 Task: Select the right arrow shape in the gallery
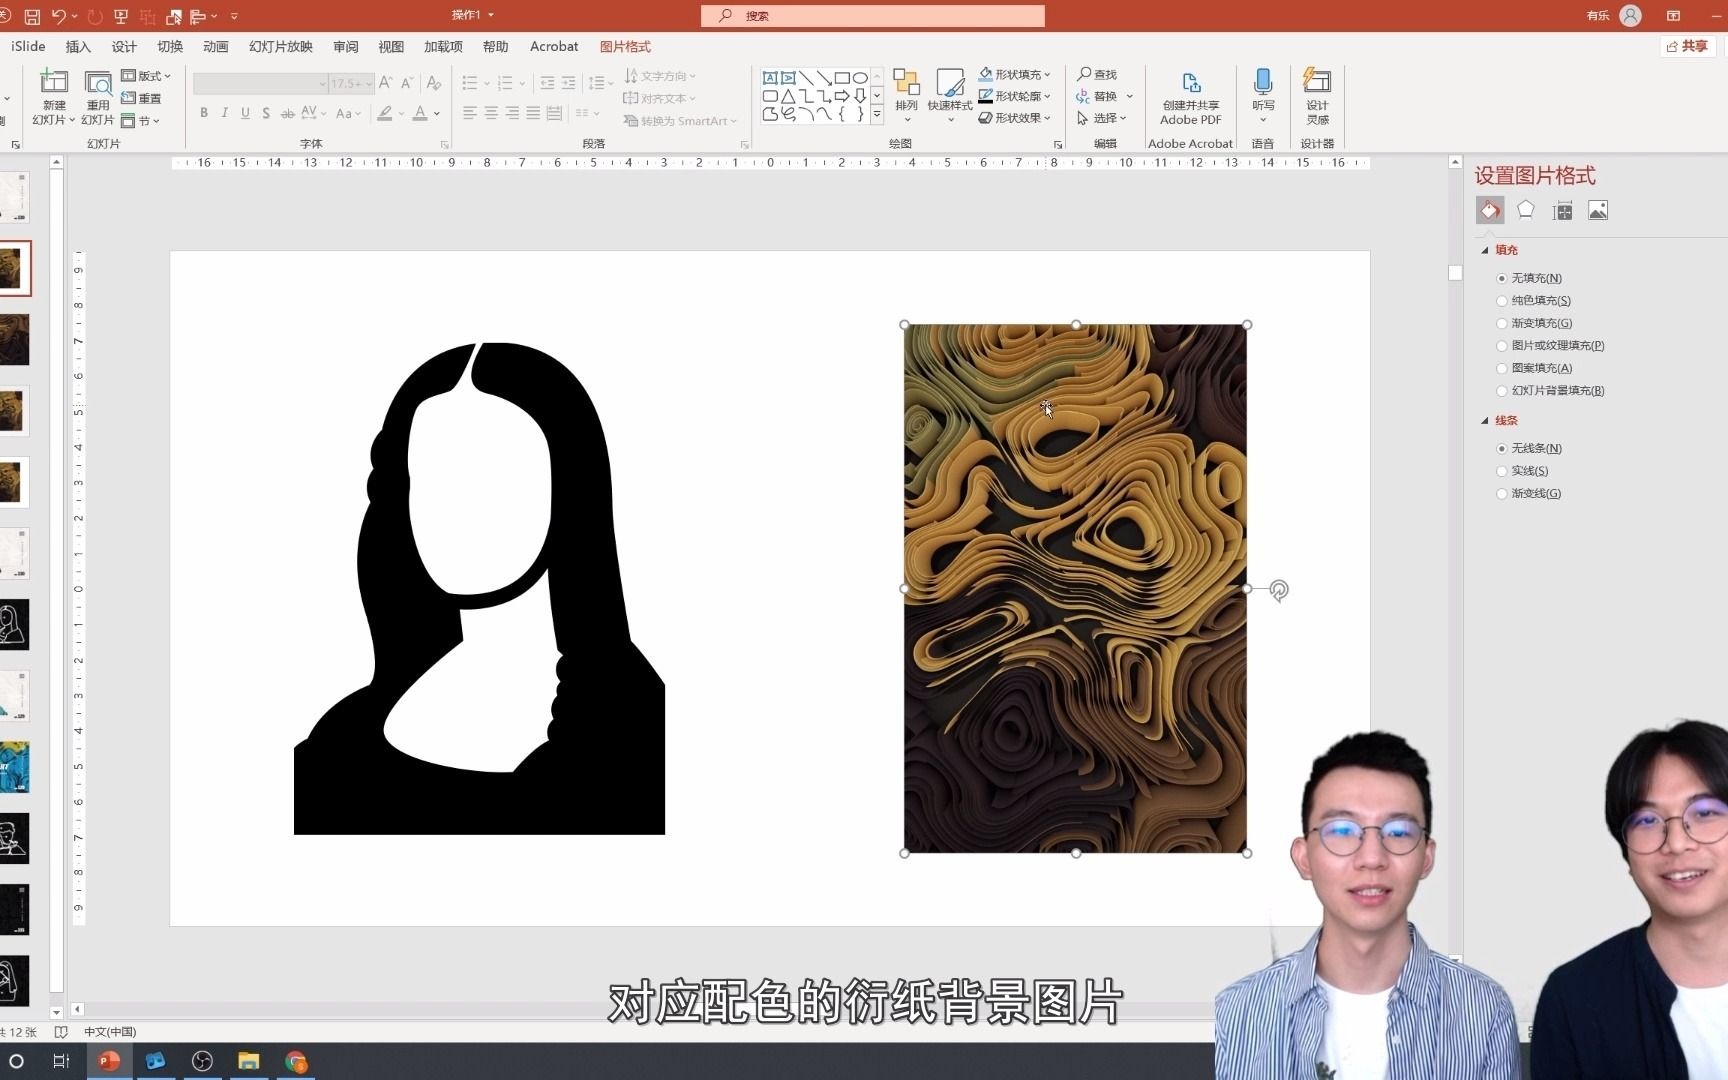tap(842, 96)
